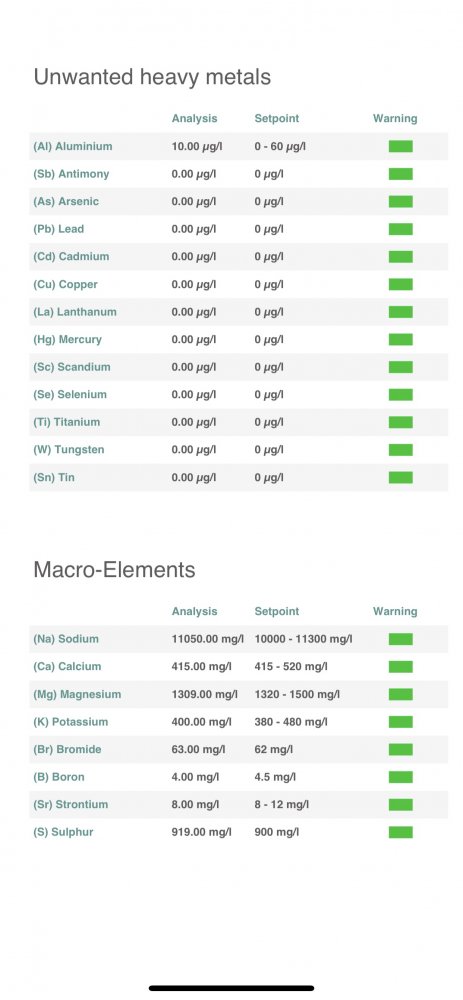The image size is (463, 1000).
Task: Click the Unwanted heavy metals section heading
Action: 152,78
